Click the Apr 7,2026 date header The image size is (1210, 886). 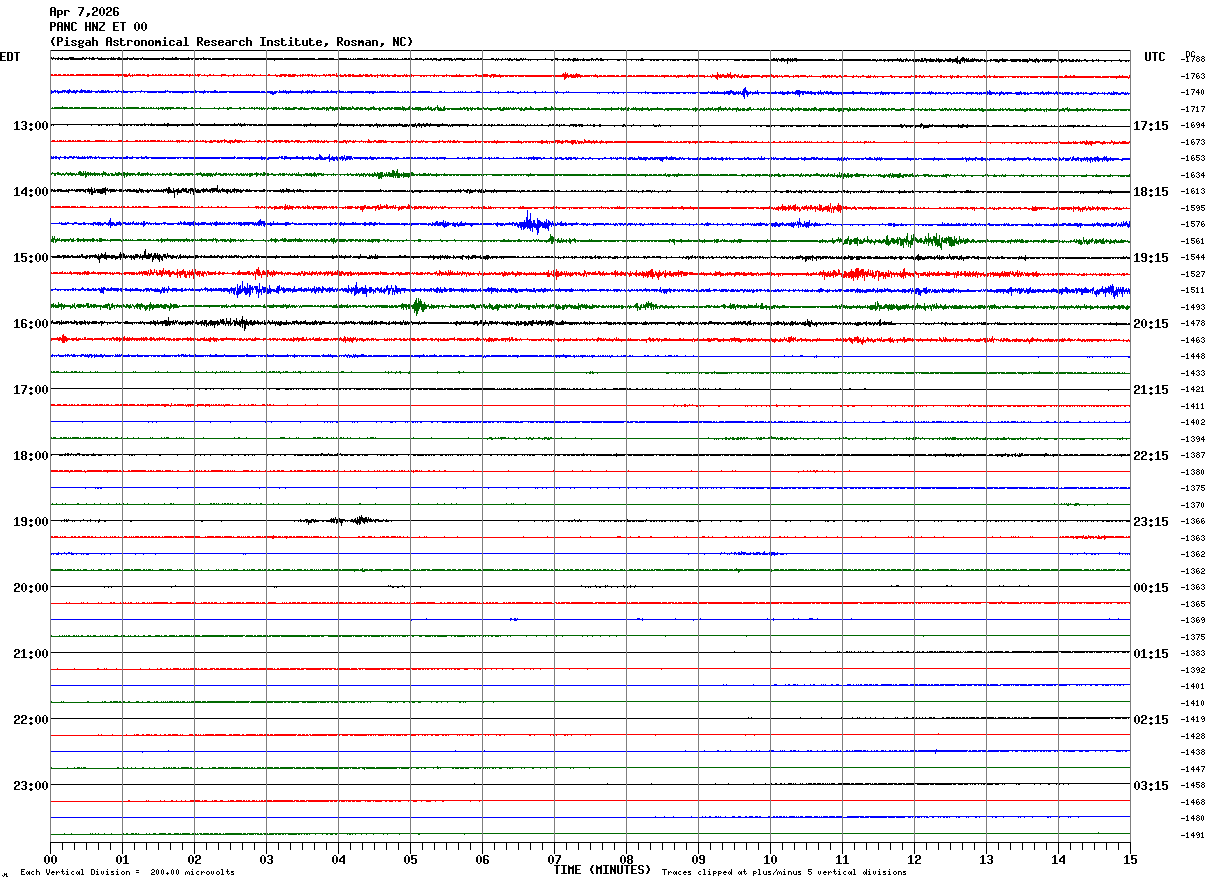pos(84,12)
